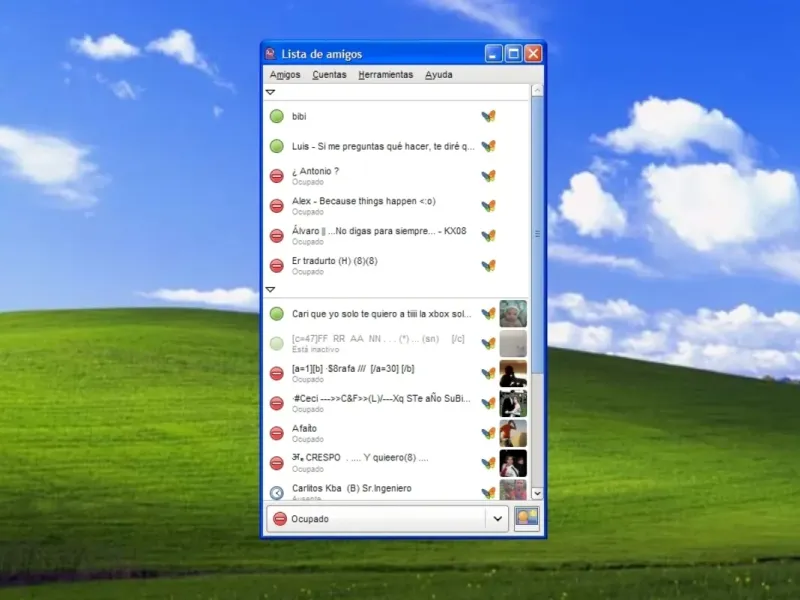This screenshot has width=800, height=600.
Task: Click the buddy list vertical scrollbar thumb
Action: tap(537, 235)
